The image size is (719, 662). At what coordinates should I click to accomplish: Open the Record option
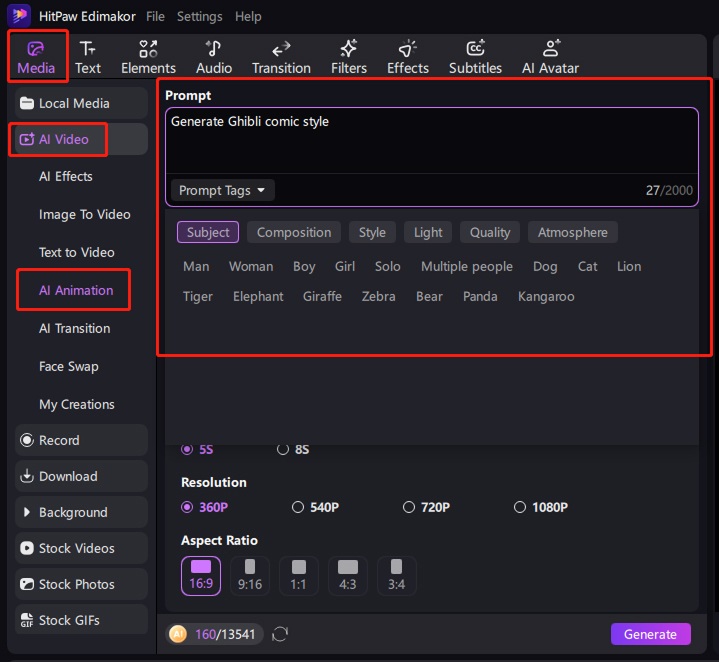(x=81, y=440)
